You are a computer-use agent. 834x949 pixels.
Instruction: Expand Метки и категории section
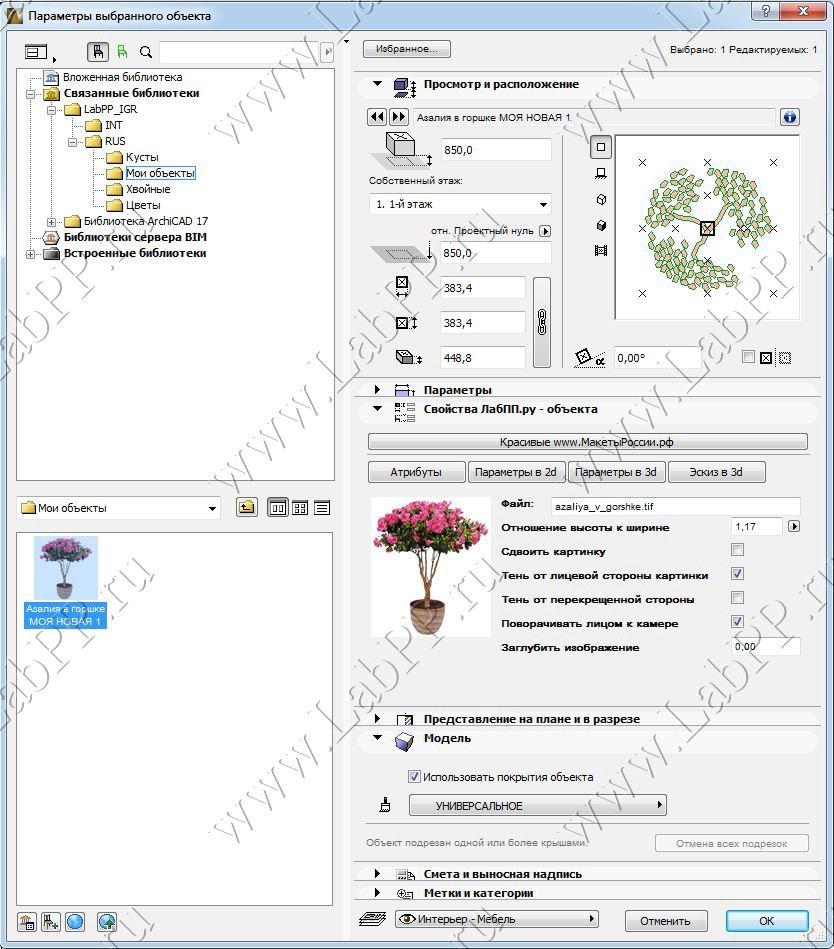[x=377, y=892]
